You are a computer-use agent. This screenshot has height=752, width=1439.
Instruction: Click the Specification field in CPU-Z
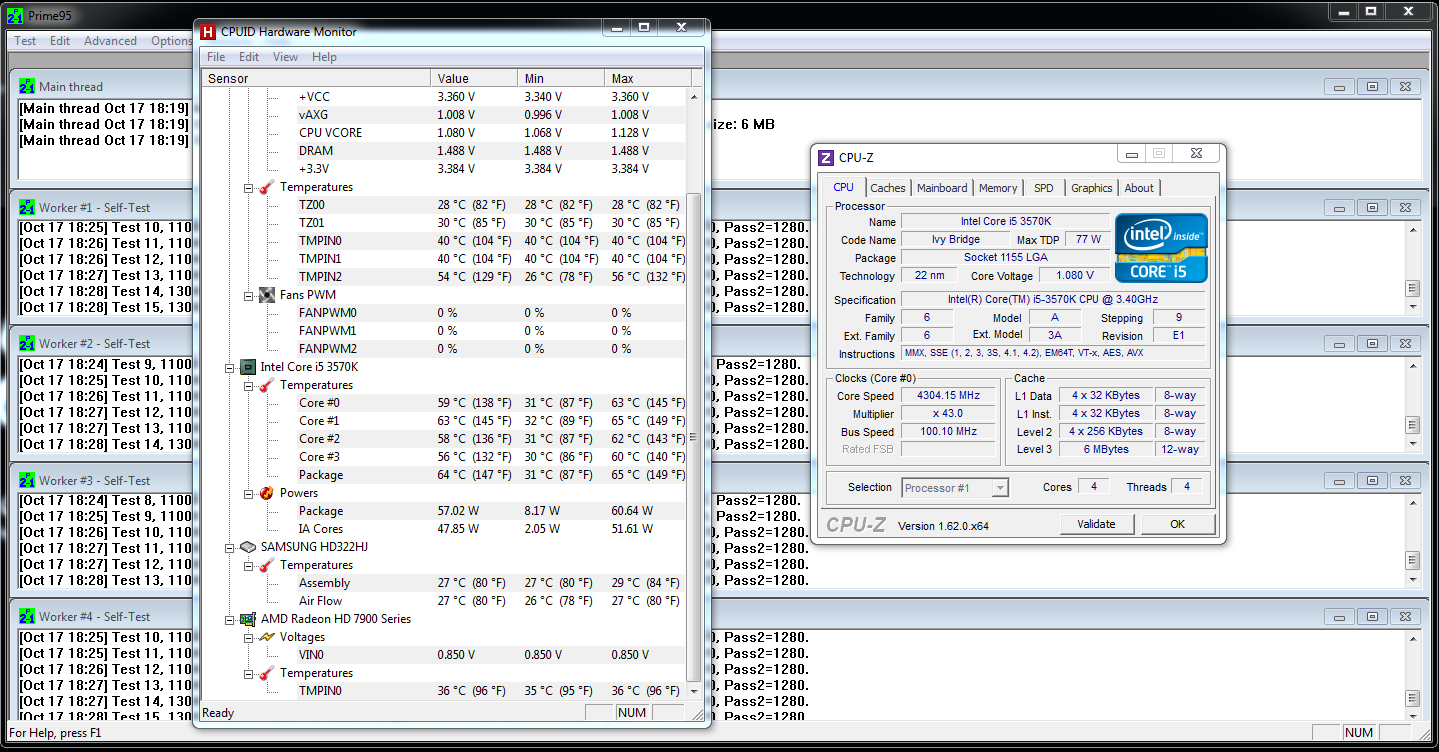1054,300
